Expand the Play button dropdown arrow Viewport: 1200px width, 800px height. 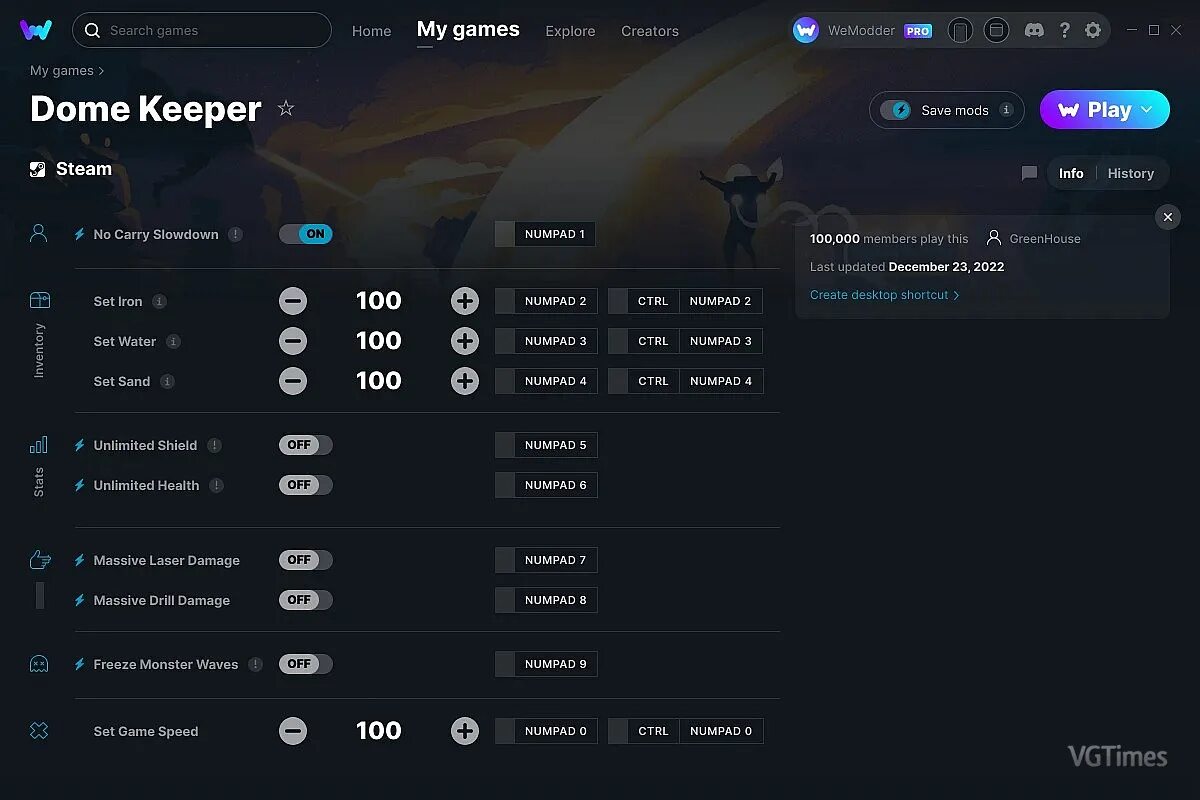point(1147,110)
